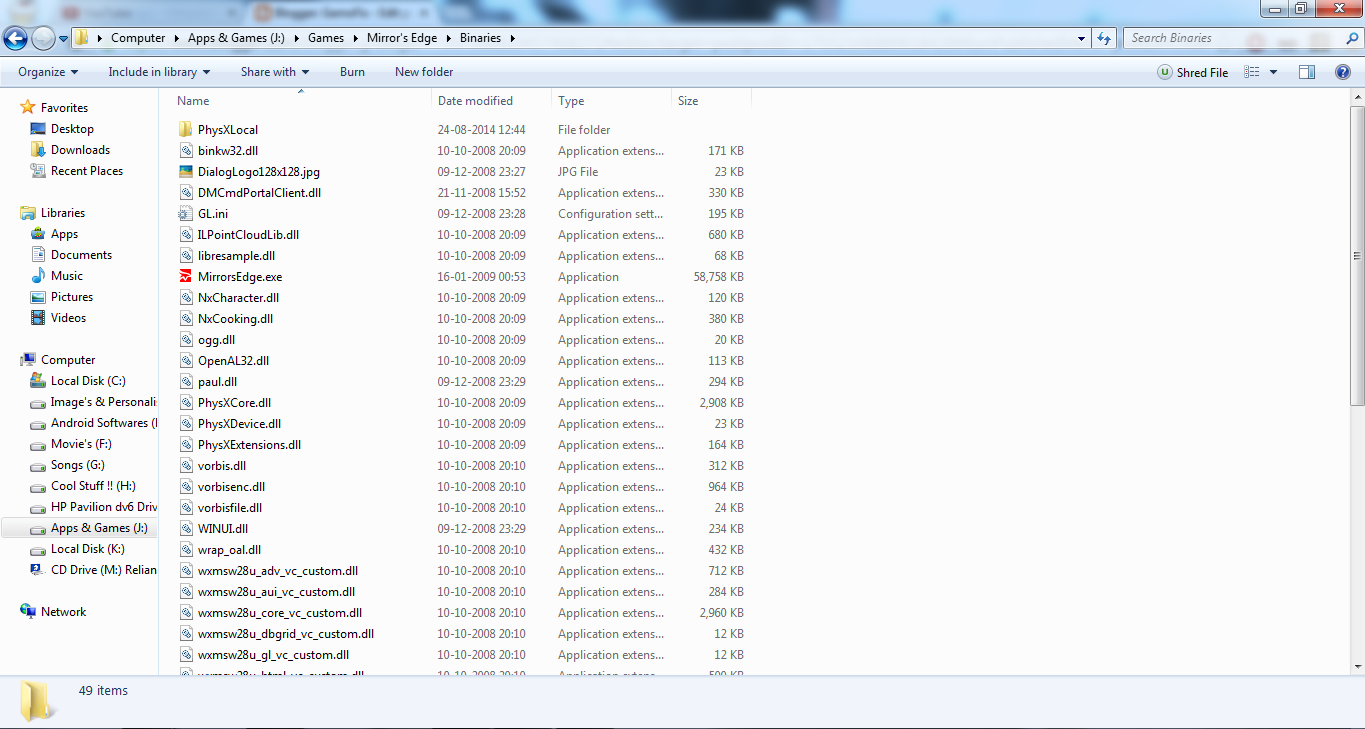Viewport: 1365px width, 729px height.
Task: Click the Games breadcrumb in address bar
Action: [x=326, y=38]
